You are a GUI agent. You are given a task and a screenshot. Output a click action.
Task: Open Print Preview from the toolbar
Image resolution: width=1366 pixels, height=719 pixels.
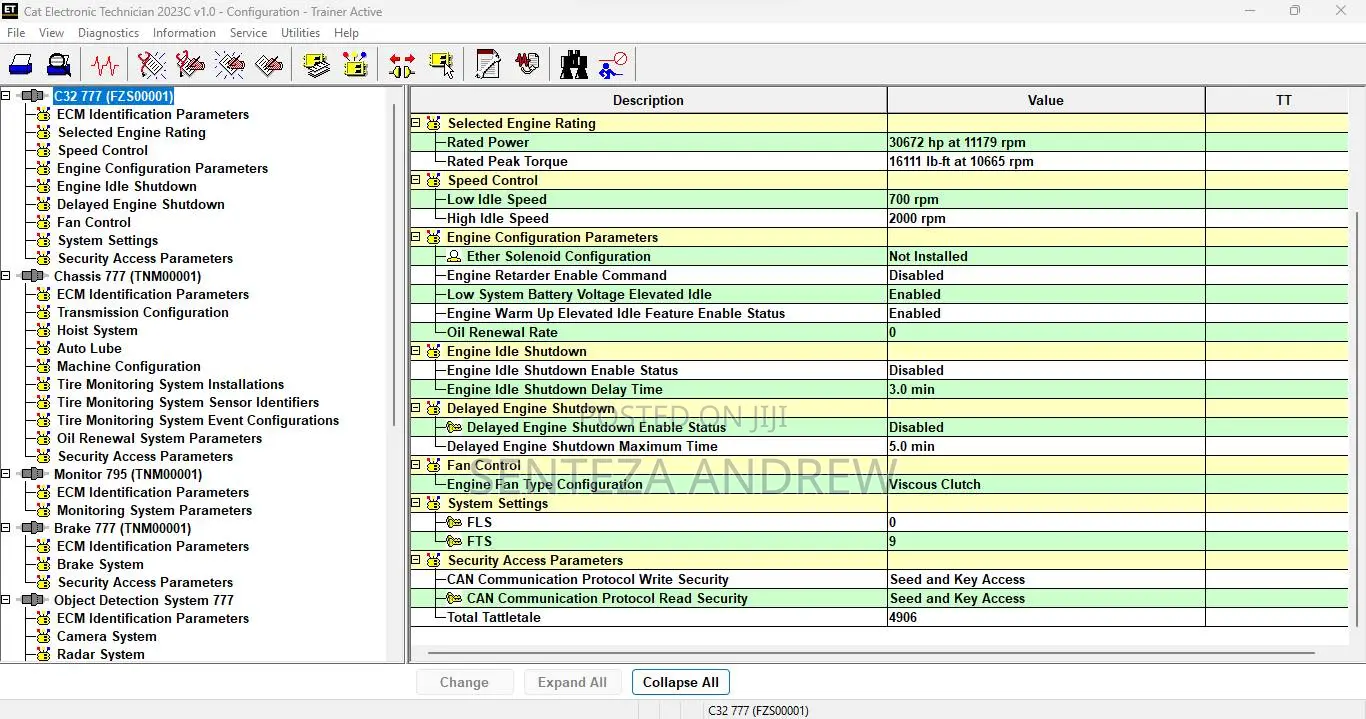tap(59, 65)
